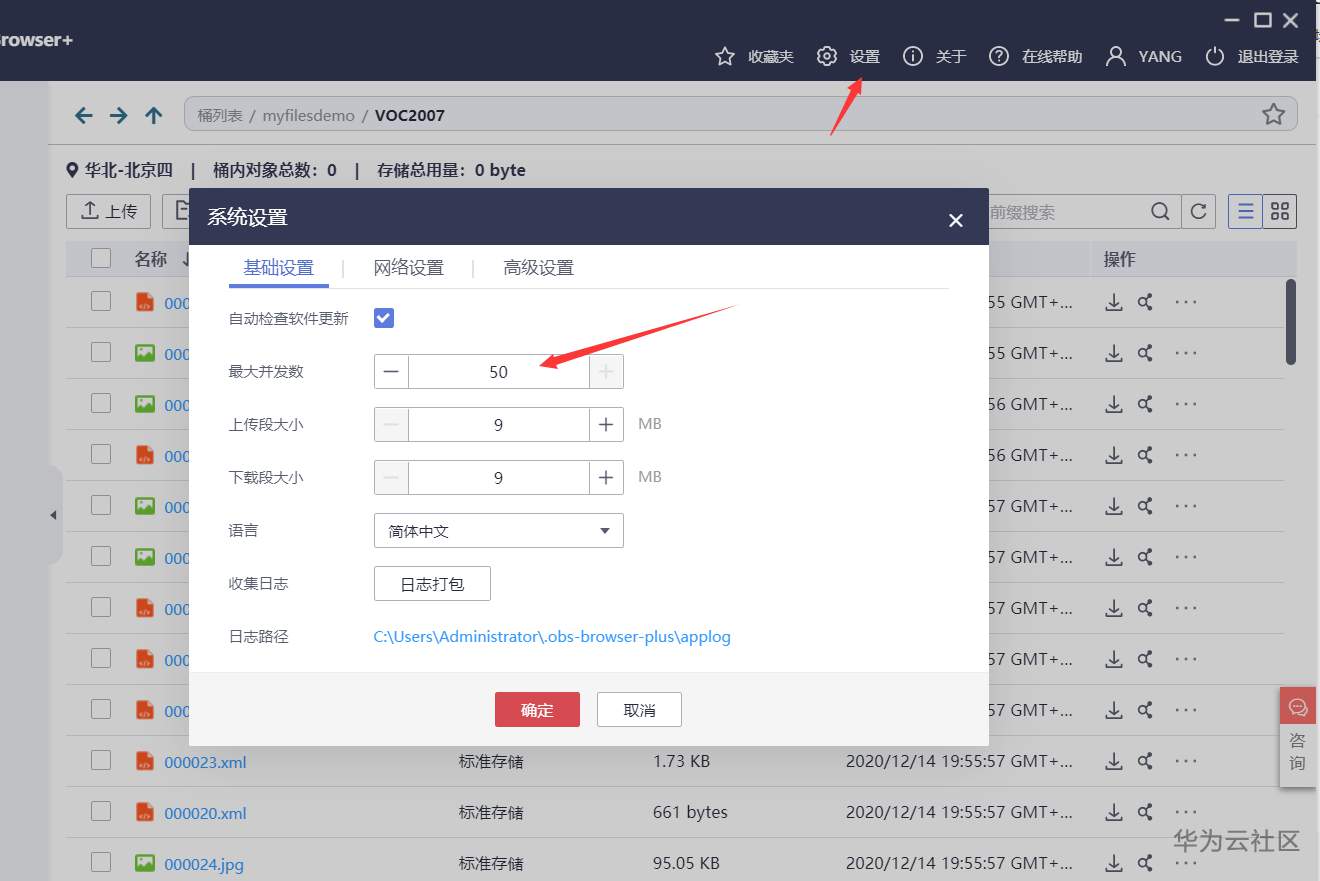
Task: Go forward with the right arrow
Action: coord(119,115)
